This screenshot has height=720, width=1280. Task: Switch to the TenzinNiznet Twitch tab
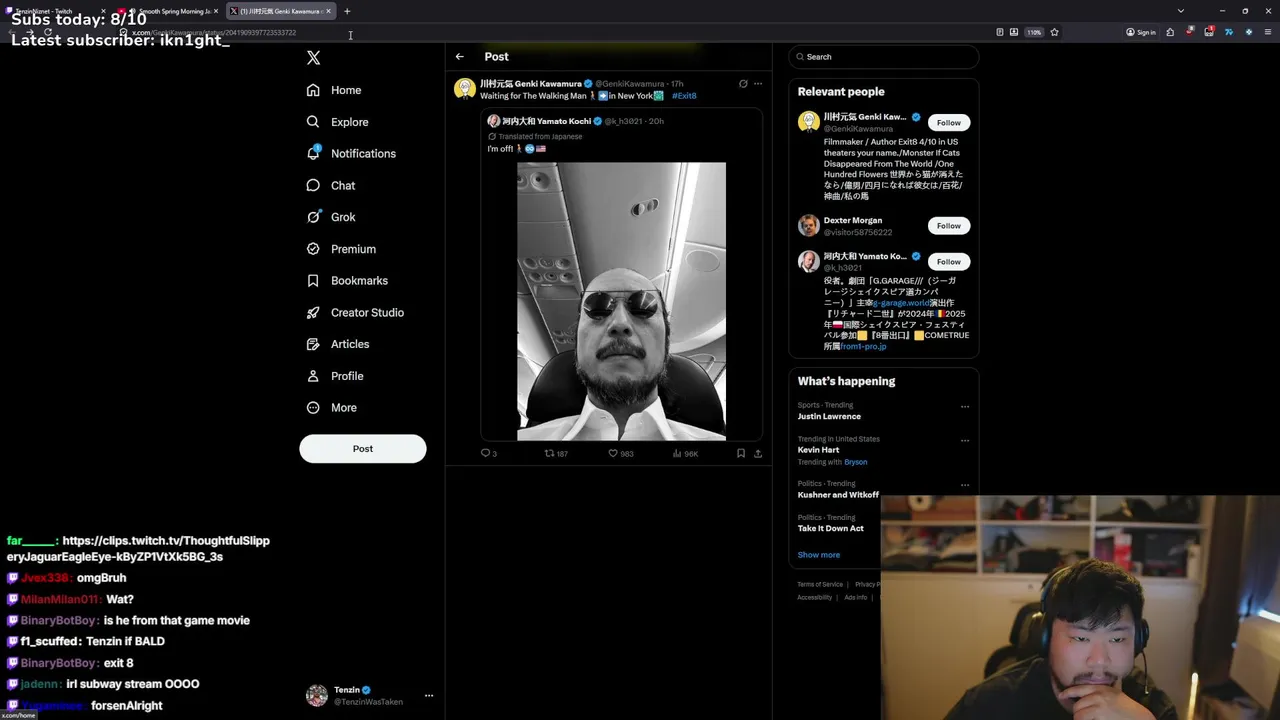coord(55,11)
